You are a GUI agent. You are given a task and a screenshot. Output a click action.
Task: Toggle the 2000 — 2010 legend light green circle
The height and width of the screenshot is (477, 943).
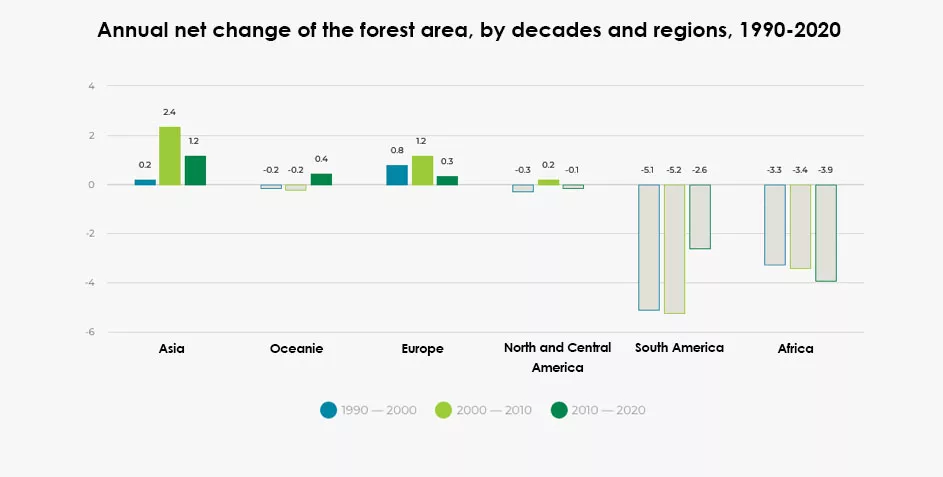click(x=443, y=409)
